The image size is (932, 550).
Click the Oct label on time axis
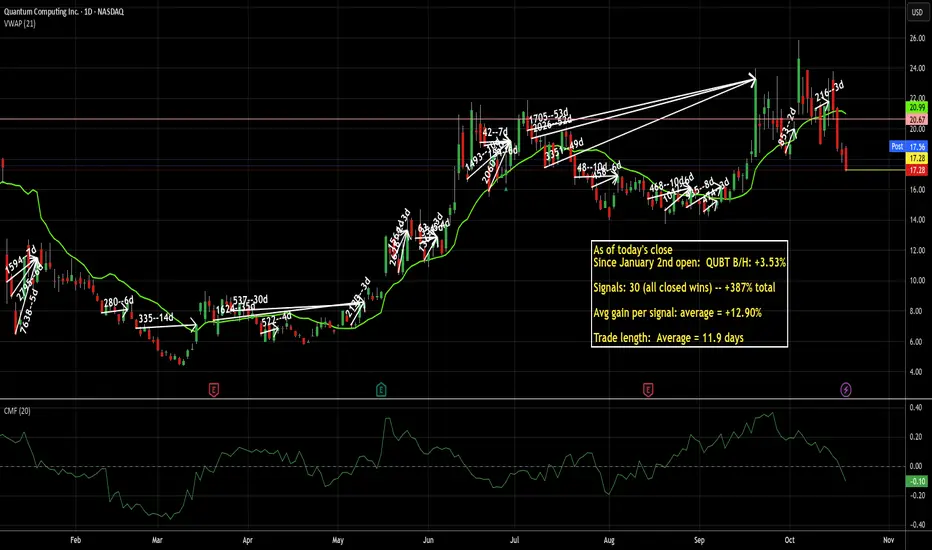(x=789, y=540)
